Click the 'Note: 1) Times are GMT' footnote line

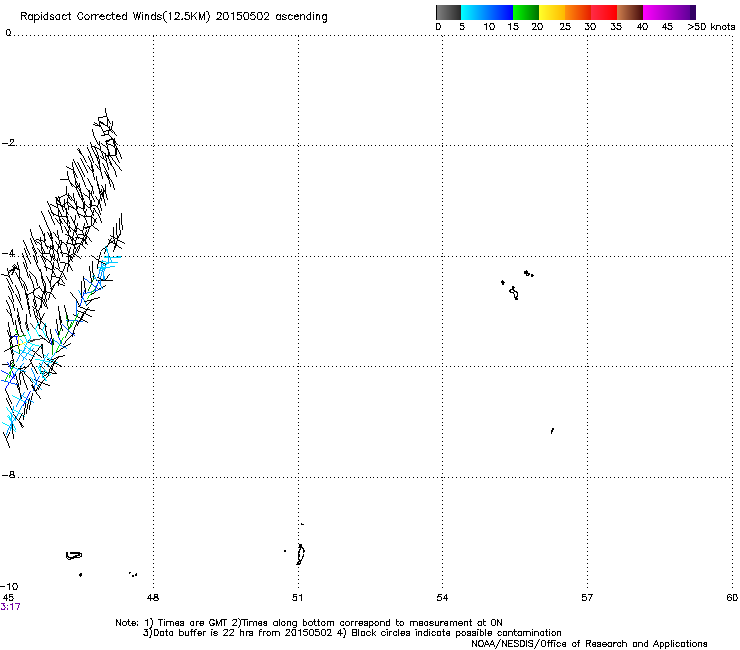pos(309,623)
